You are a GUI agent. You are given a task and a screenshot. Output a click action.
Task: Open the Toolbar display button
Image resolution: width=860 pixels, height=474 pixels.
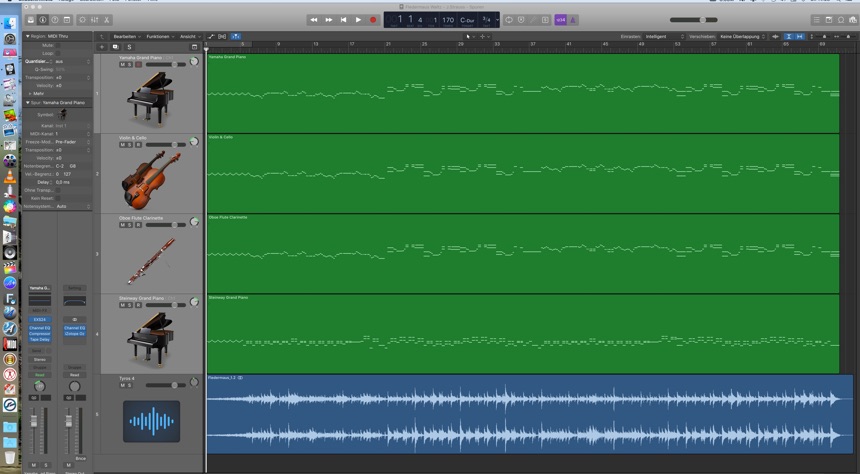click(67, 20)
